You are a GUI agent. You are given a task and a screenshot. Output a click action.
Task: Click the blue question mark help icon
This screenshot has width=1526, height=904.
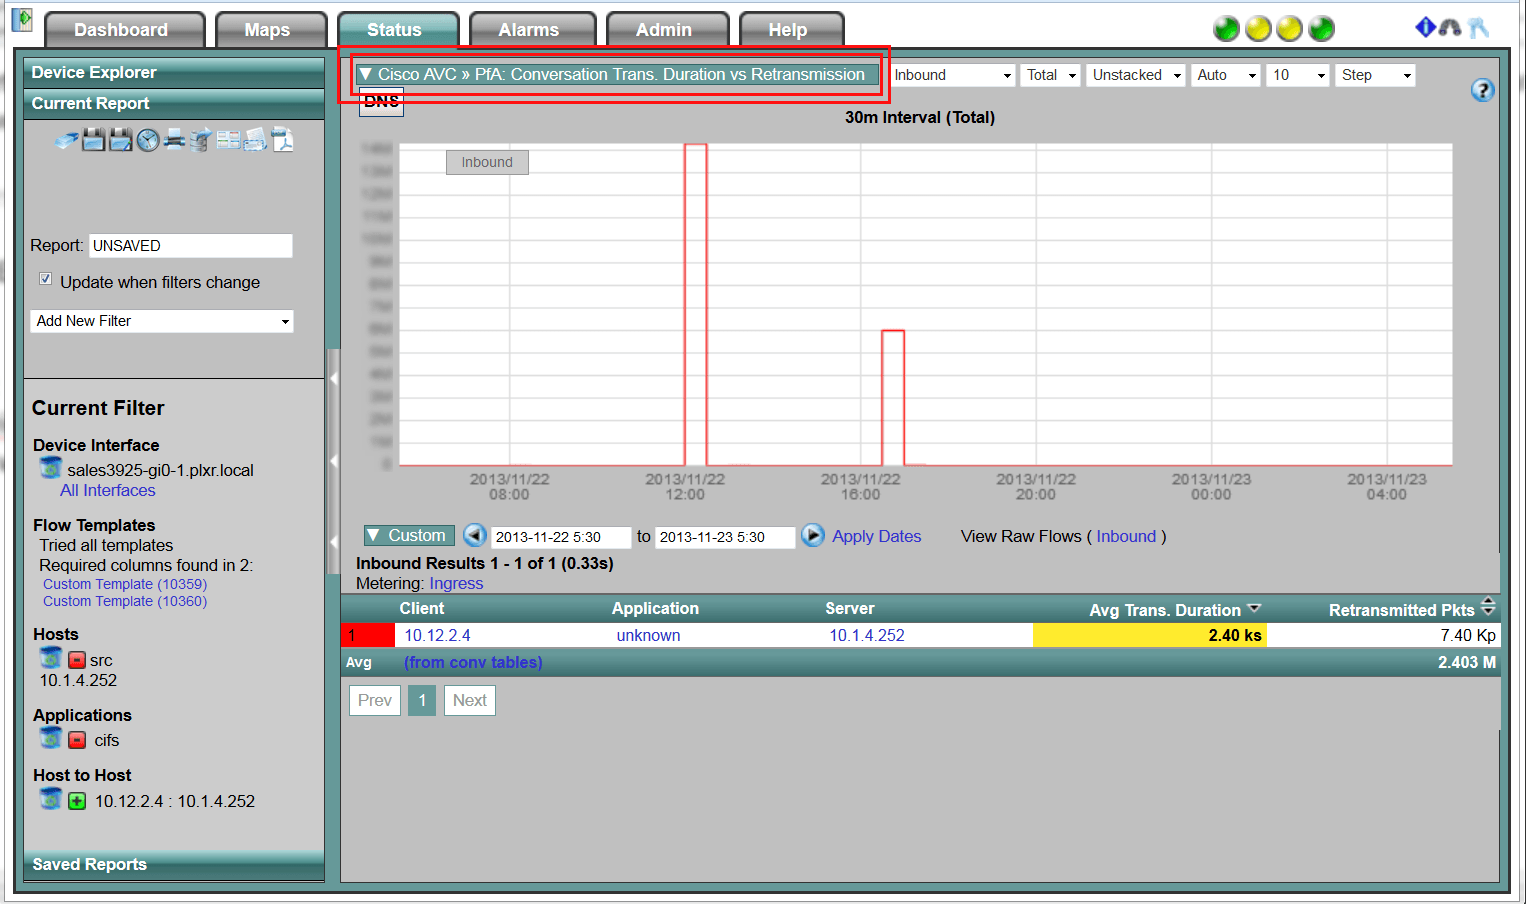coord(1483,90)
